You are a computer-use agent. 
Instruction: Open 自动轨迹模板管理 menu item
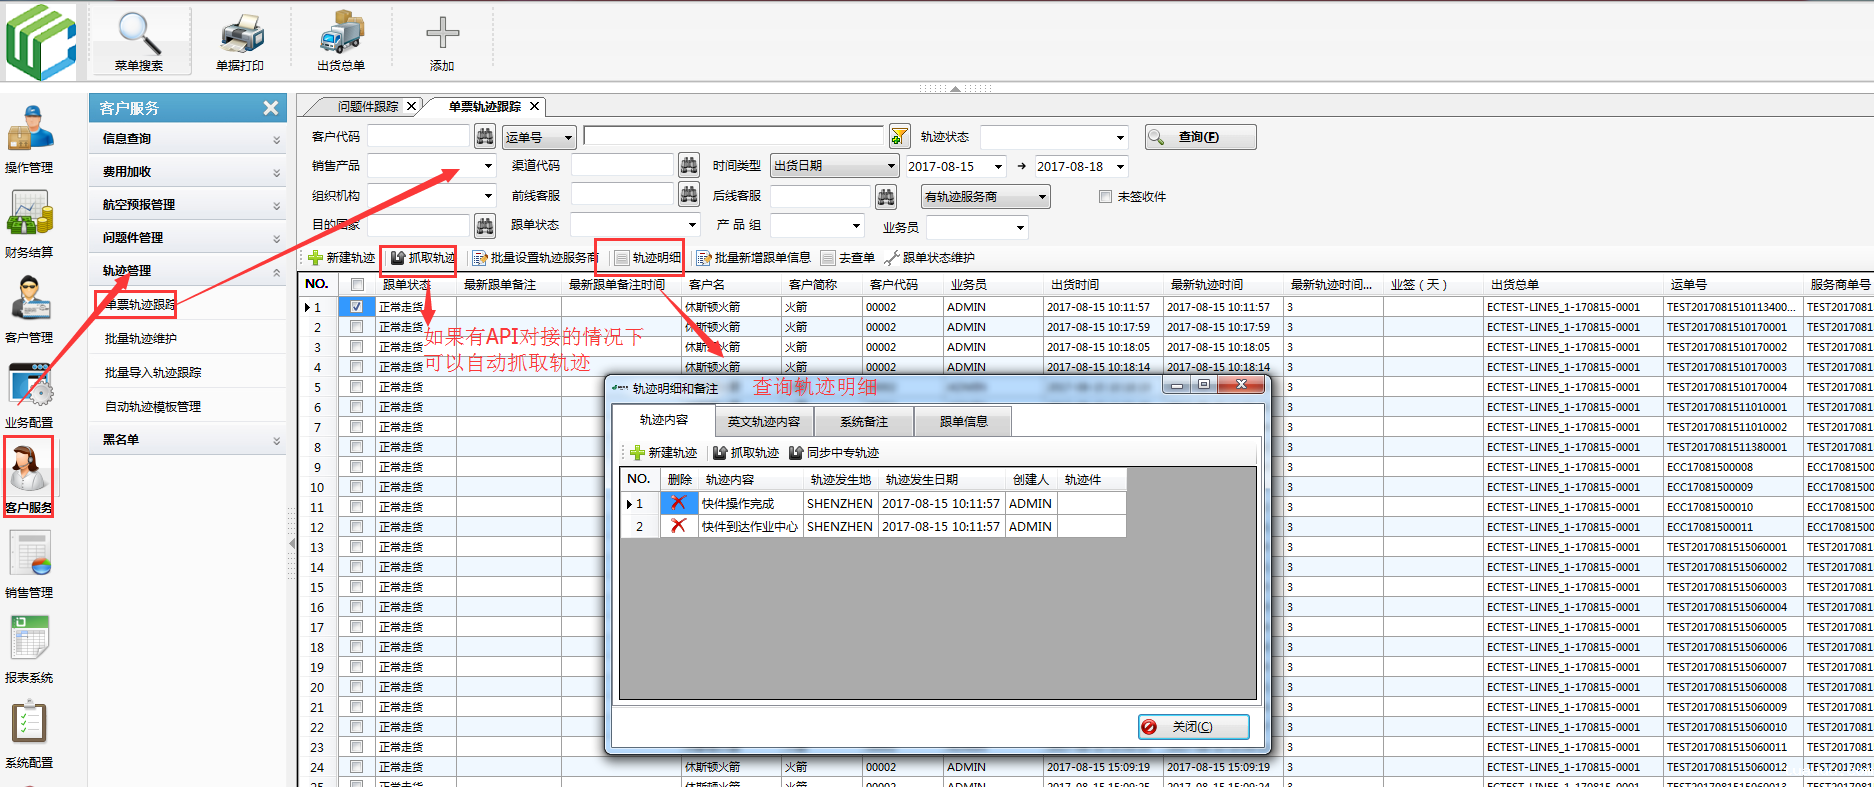click(153, 407)
